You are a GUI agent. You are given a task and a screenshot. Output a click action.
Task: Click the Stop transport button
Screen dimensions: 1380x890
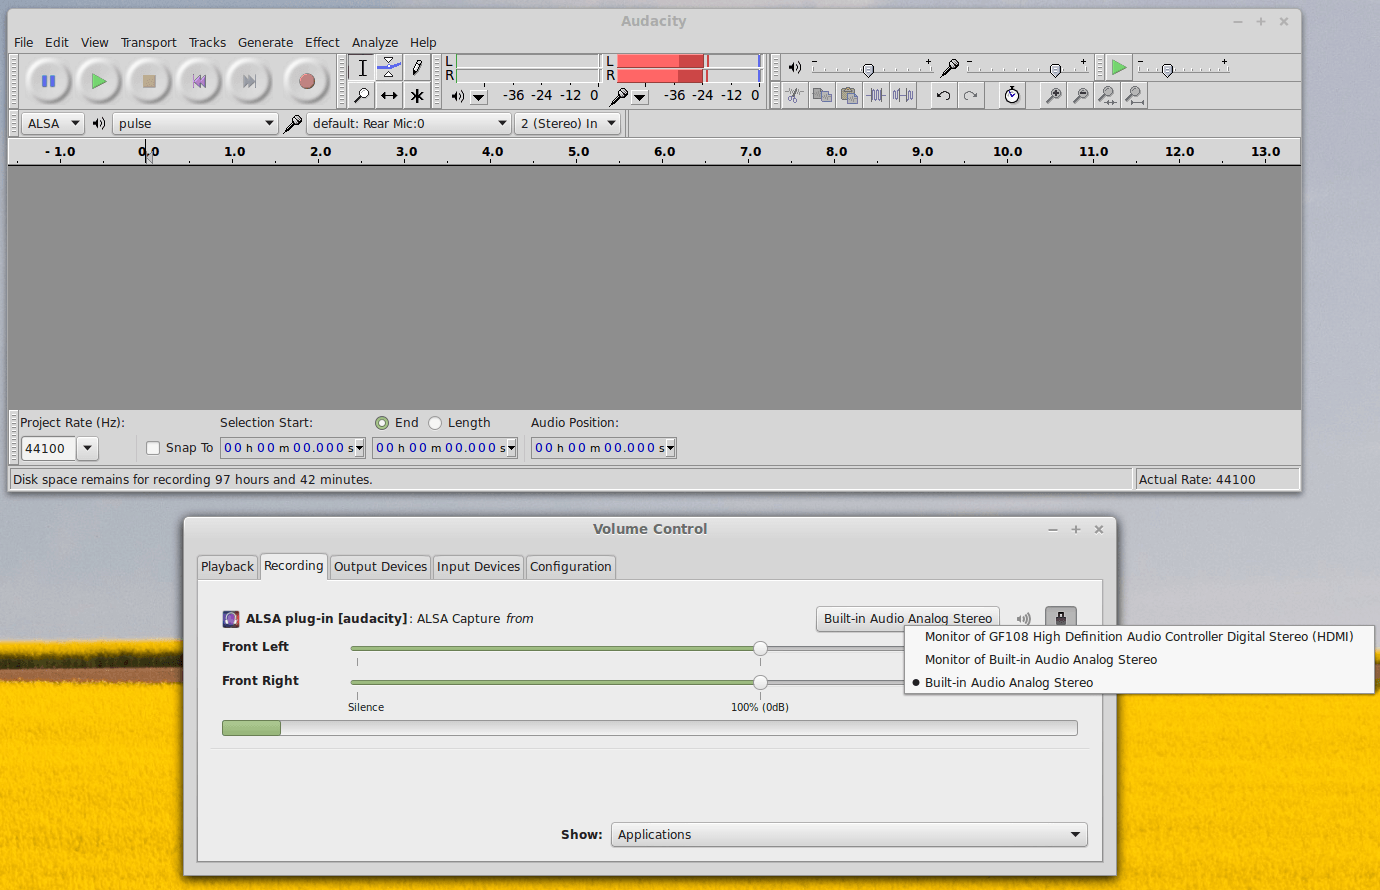149,81
